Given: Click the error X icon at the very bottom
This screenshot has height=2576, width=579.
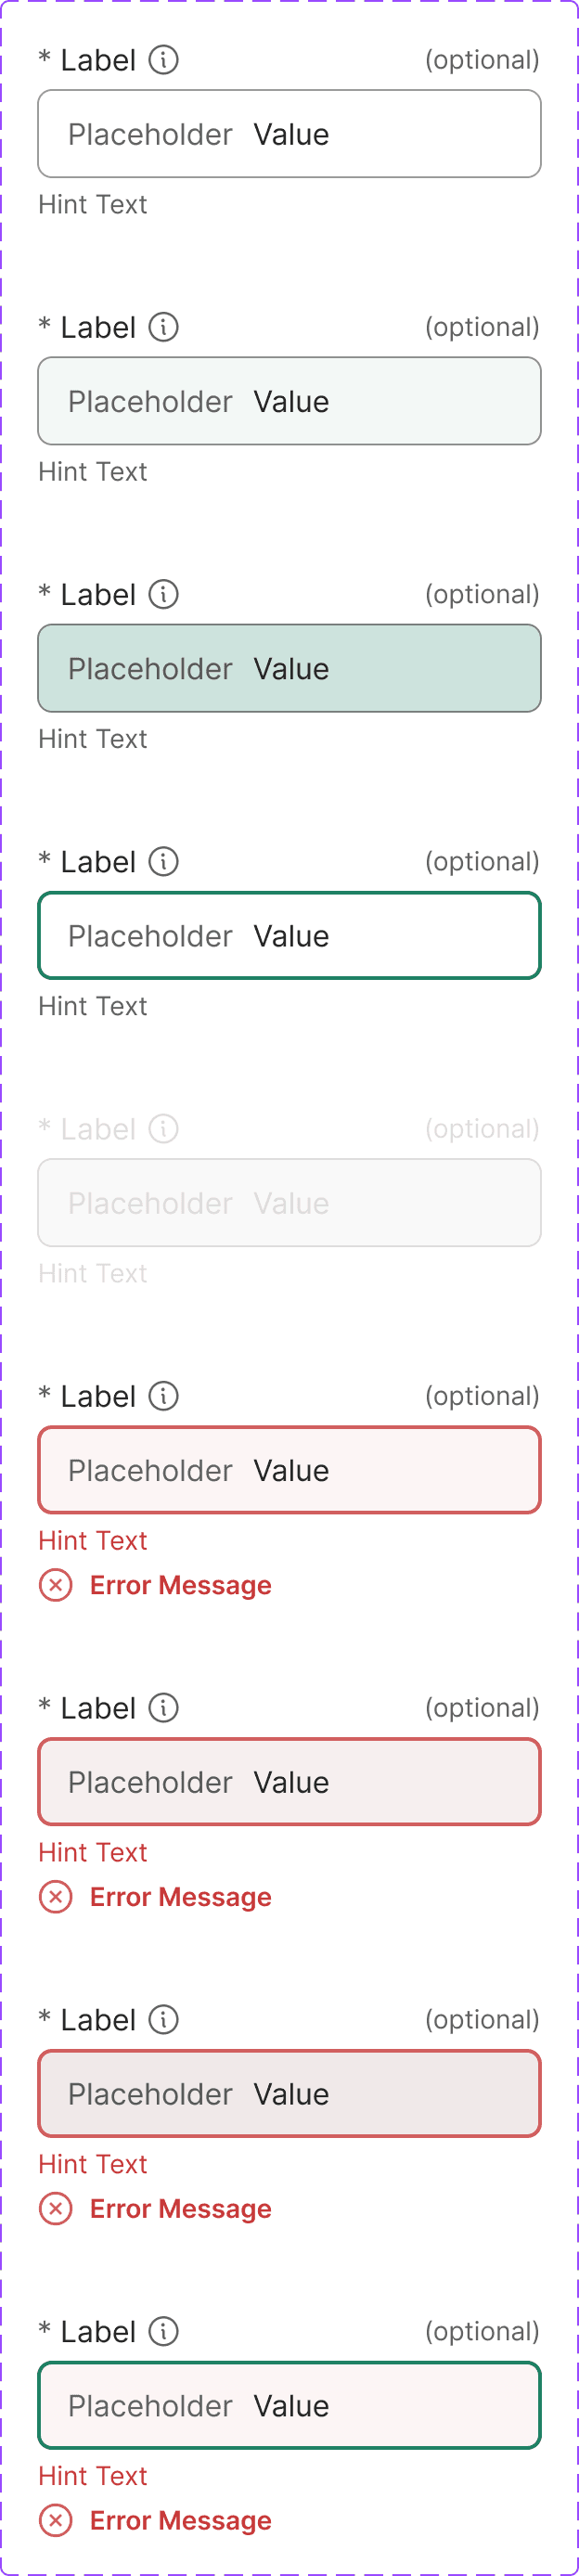Looking at the screenshot, I should (x=56, y=2520).
